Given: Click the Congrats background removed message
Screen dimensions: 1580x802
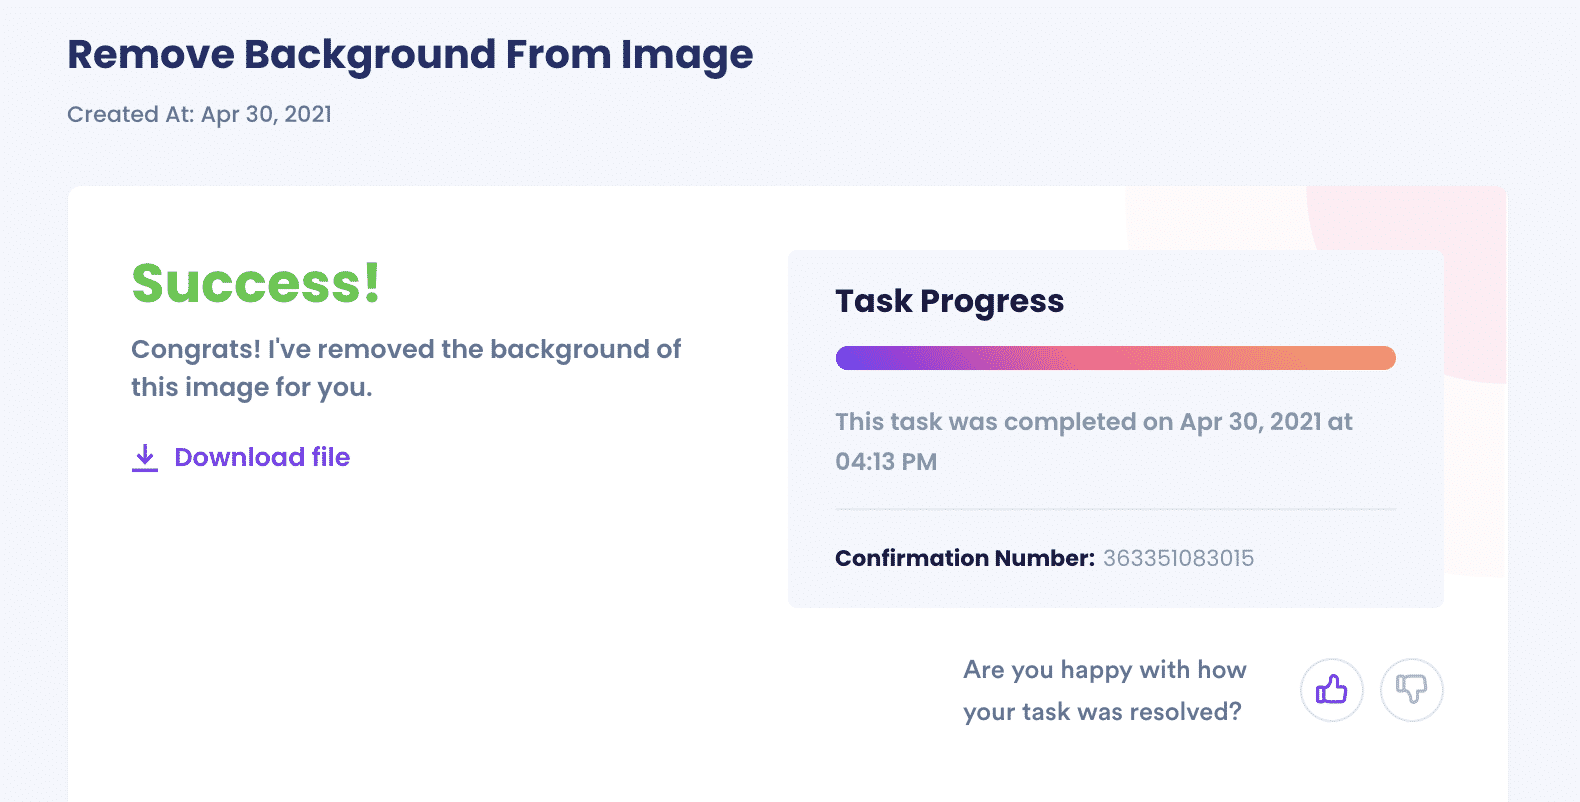Looking at the screenshot, I should [406, 368].
